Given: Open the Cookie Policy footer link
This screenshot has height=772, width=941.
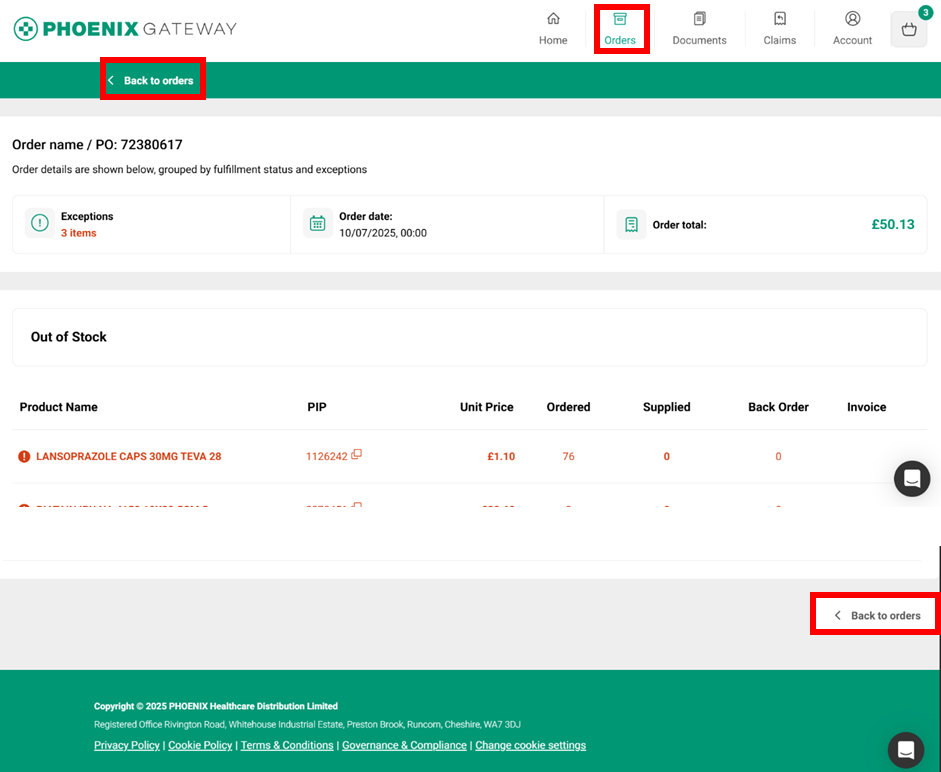Looking at the screenshot, I should [x=200, y=745].
